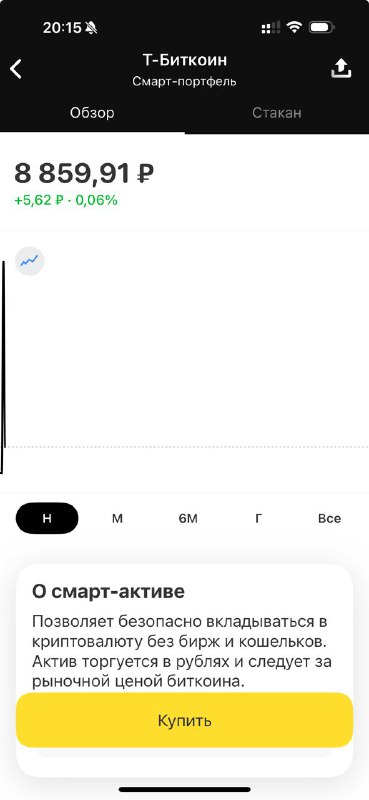Go back using the left arrow
Image resolution: width=369 pixels, height=800 pixels.
[16, 69]
